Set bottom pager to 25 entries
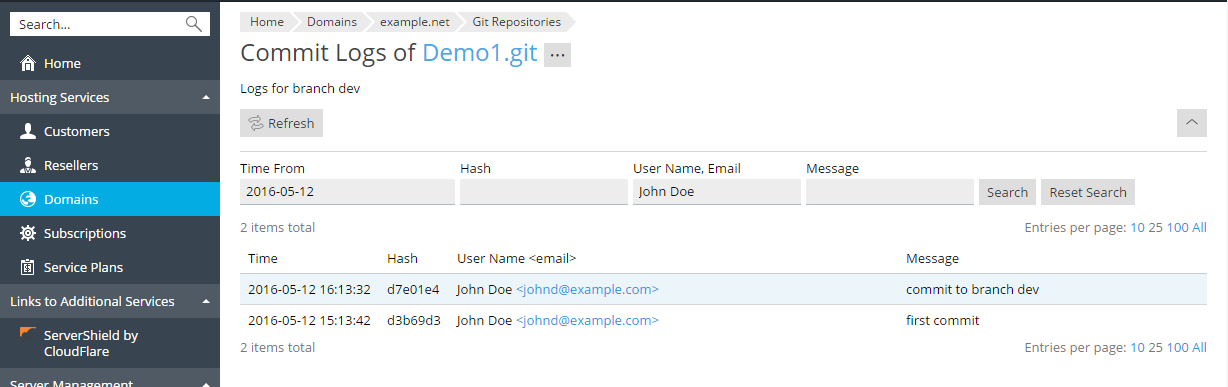The image size is (1228, 387). tap(1155, 347)
